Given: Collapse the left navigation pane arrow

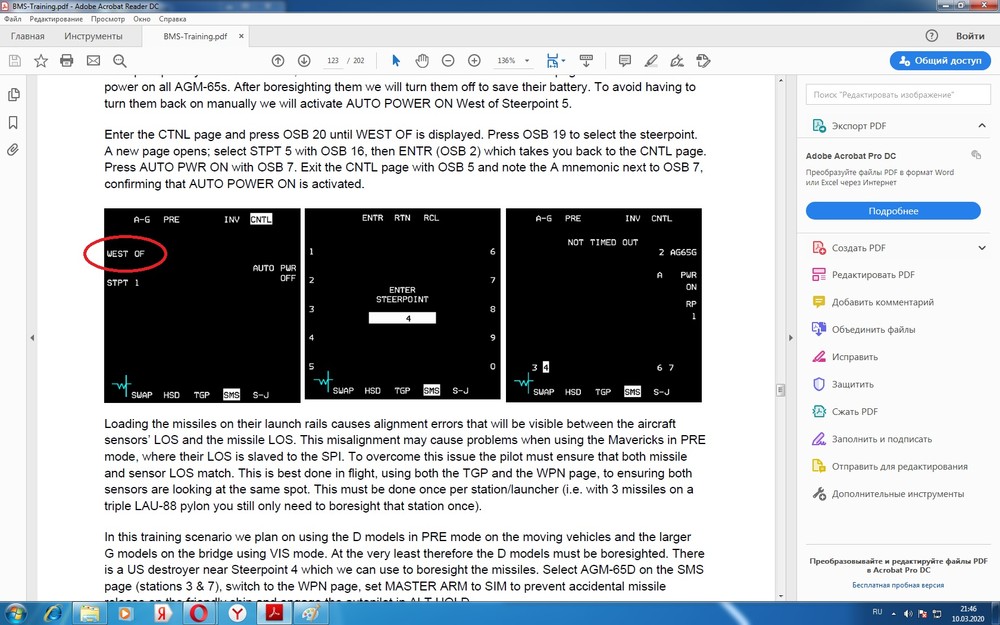Looking at the screenshot, I should click(32, 338).
